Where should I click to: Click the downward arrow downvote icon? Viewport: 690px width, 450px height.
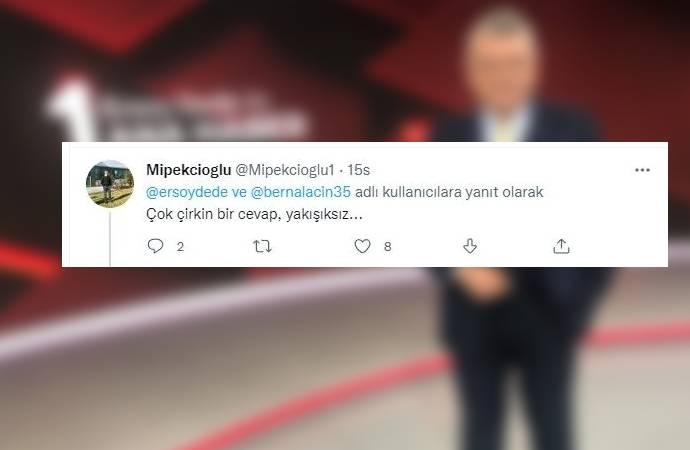click(470, 246)
